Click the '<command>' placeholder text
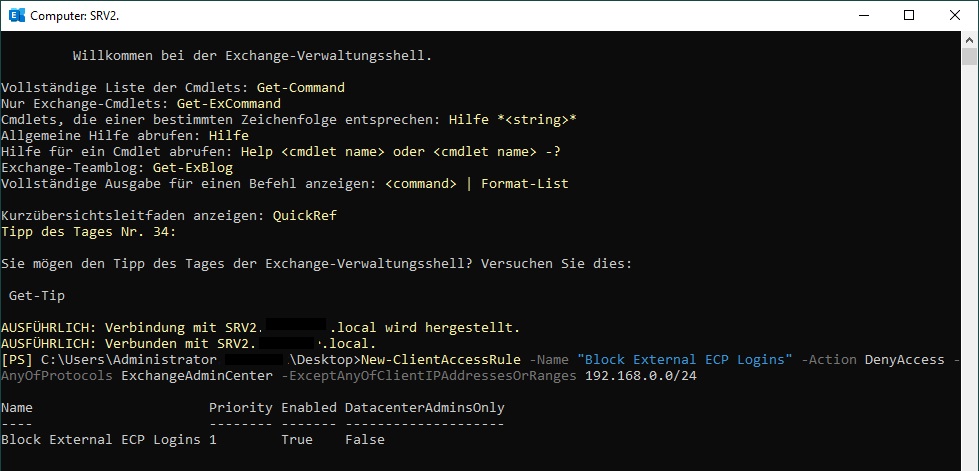 [x=420, y=184]
